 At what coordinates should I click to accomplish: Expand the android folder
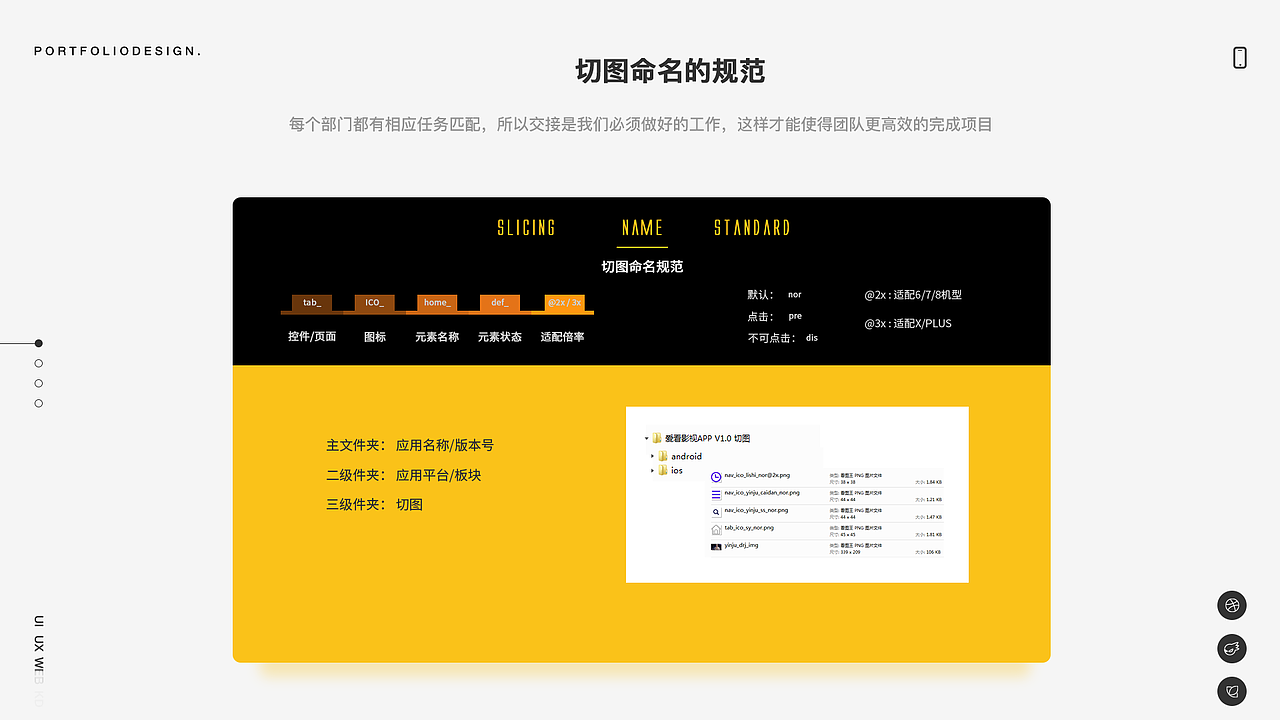[x=652, y=456]
